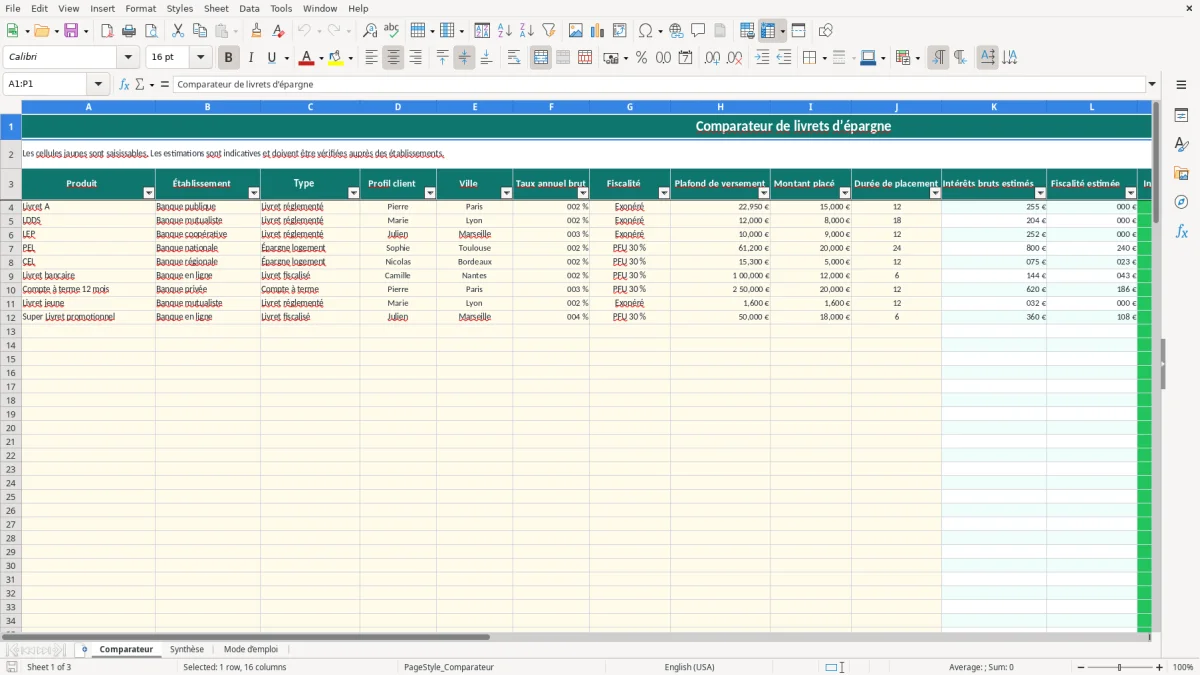This screenshot has width=1200, height=675.
Task: Insert a chart
Action: coord(598,31)
